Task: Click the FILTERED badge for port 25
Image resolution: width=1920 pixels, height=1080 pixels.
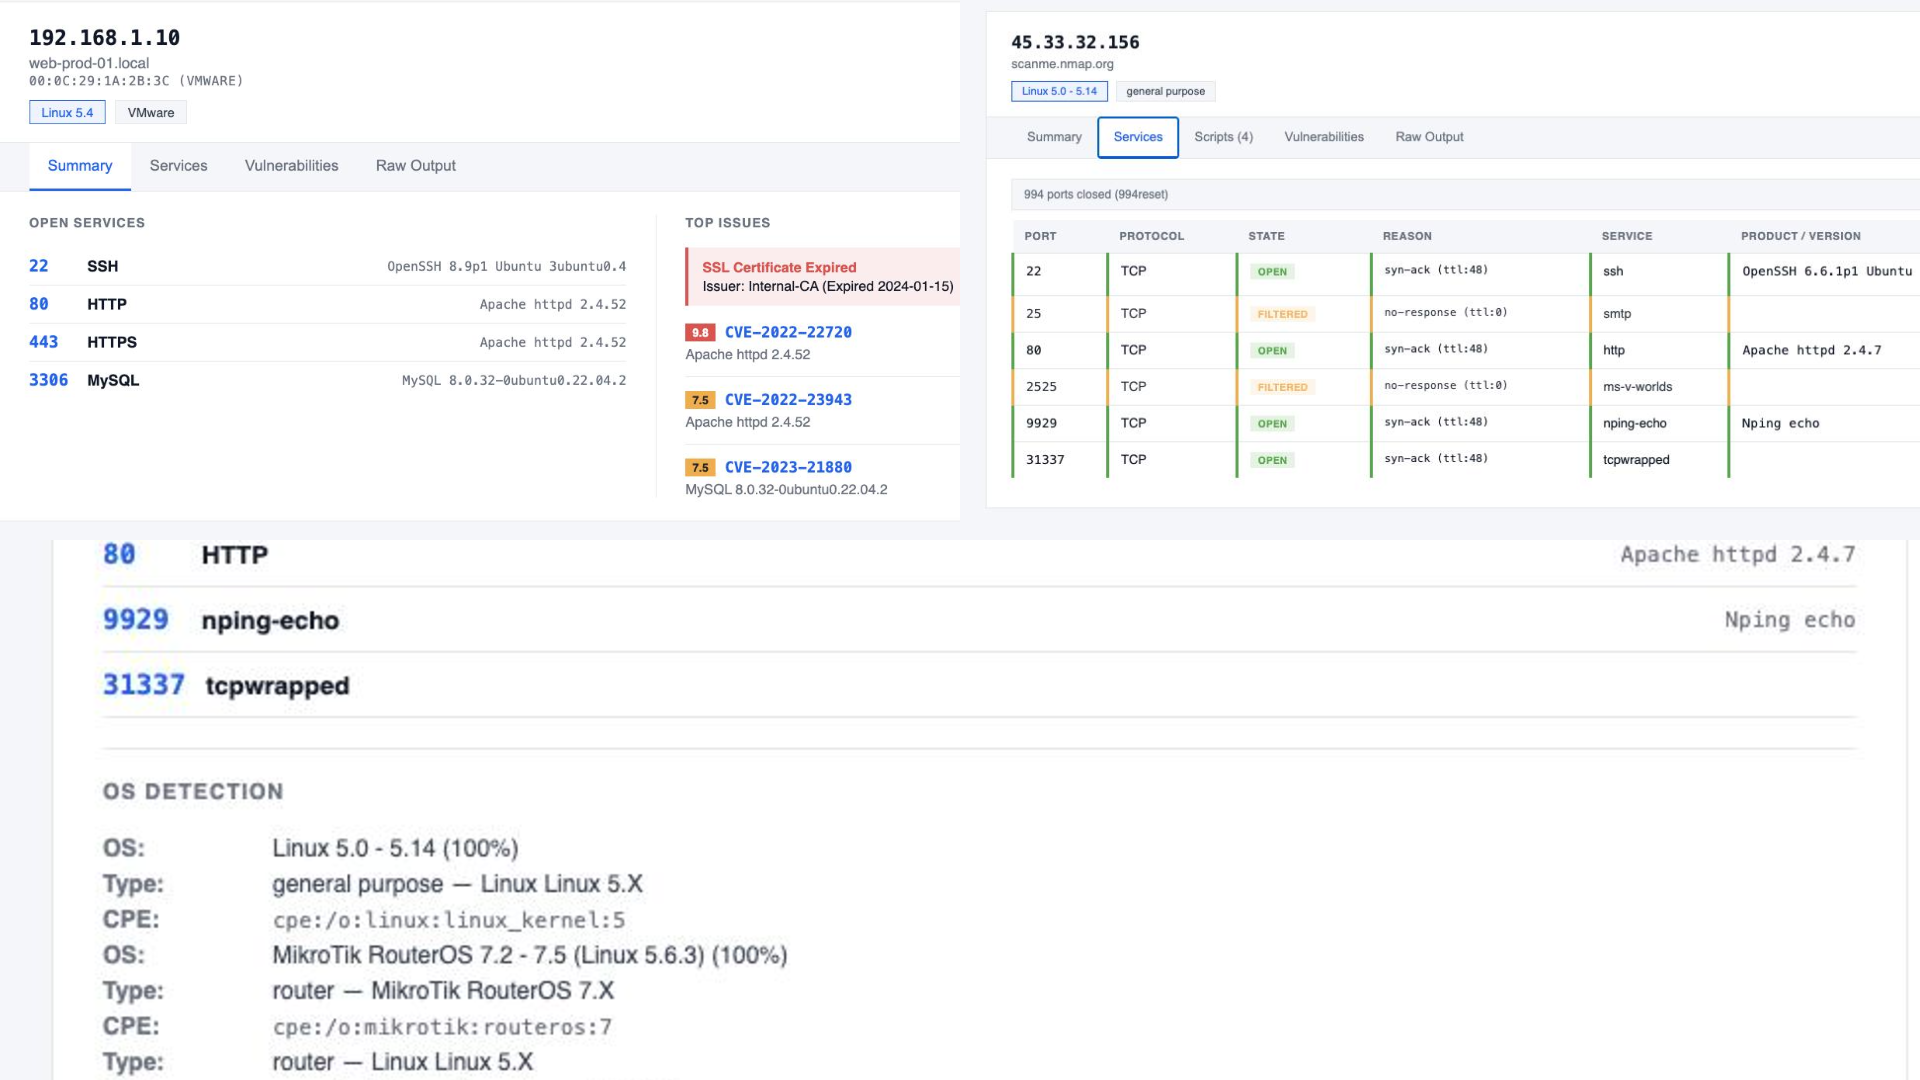Action: coord(1281,313)
